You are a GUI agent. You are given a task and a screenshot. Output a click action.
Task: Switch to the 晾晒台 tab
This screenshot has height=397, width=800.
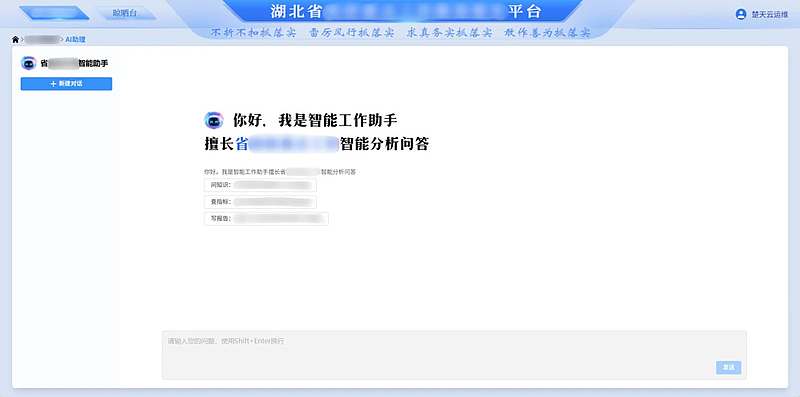pyautogui.click(x=125, y=13)
